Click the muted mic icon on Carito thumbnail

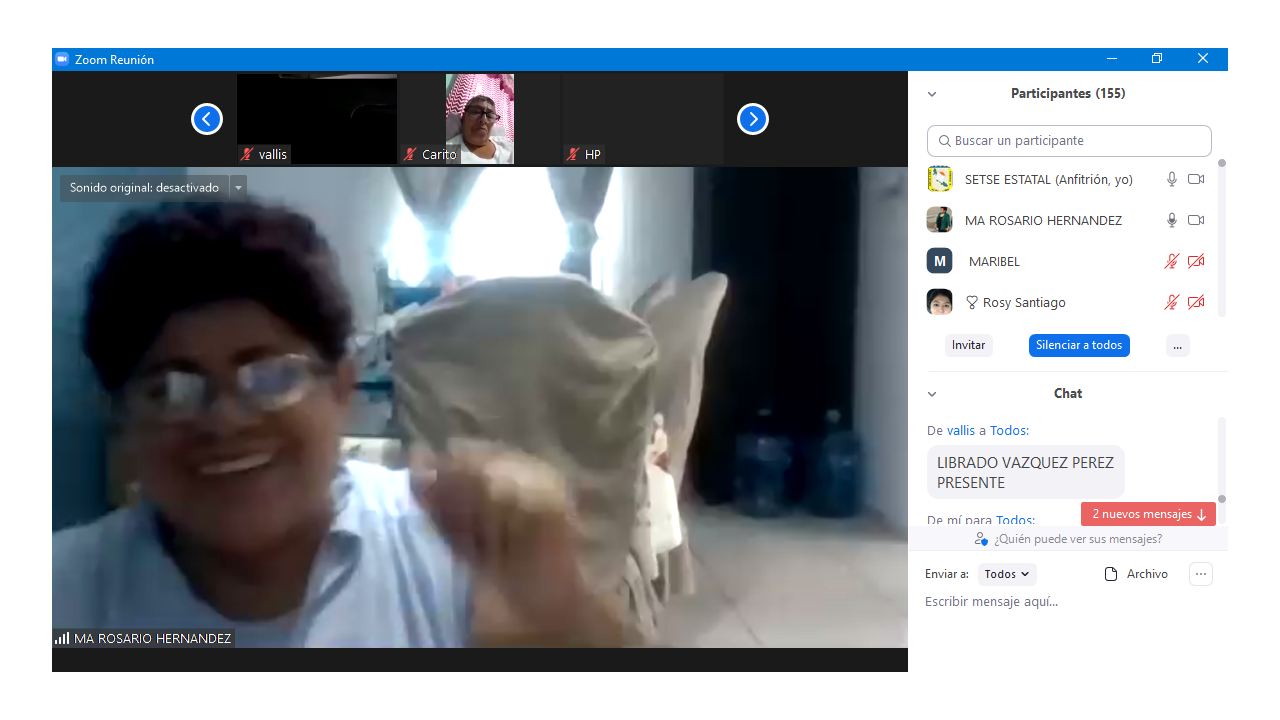(x=410, y=154)
